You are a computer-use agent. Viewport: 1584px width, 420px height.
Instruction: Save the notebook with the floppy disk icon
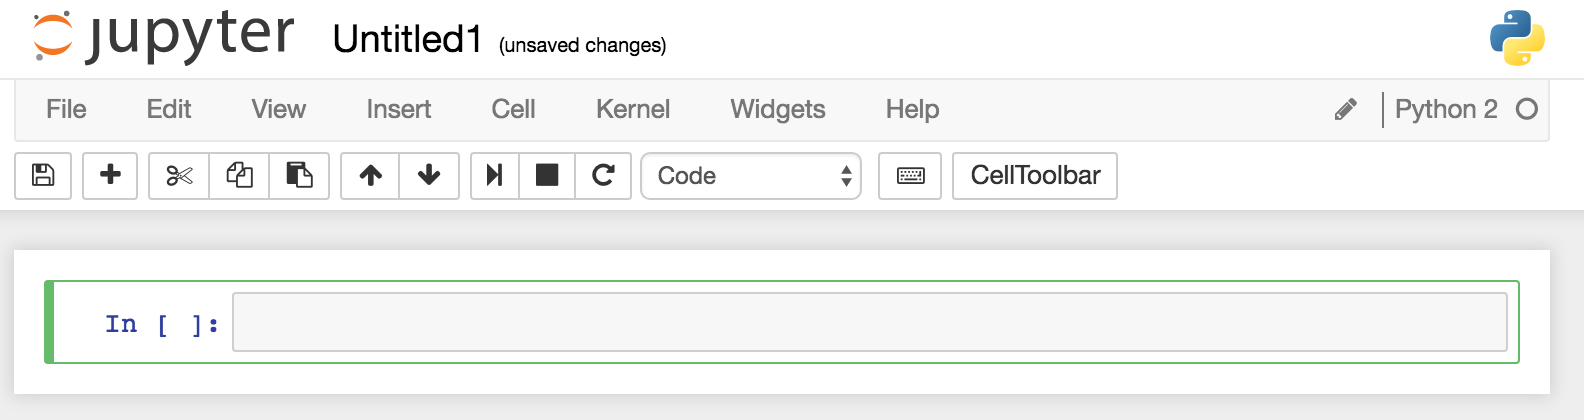click(x=43, y=176)
